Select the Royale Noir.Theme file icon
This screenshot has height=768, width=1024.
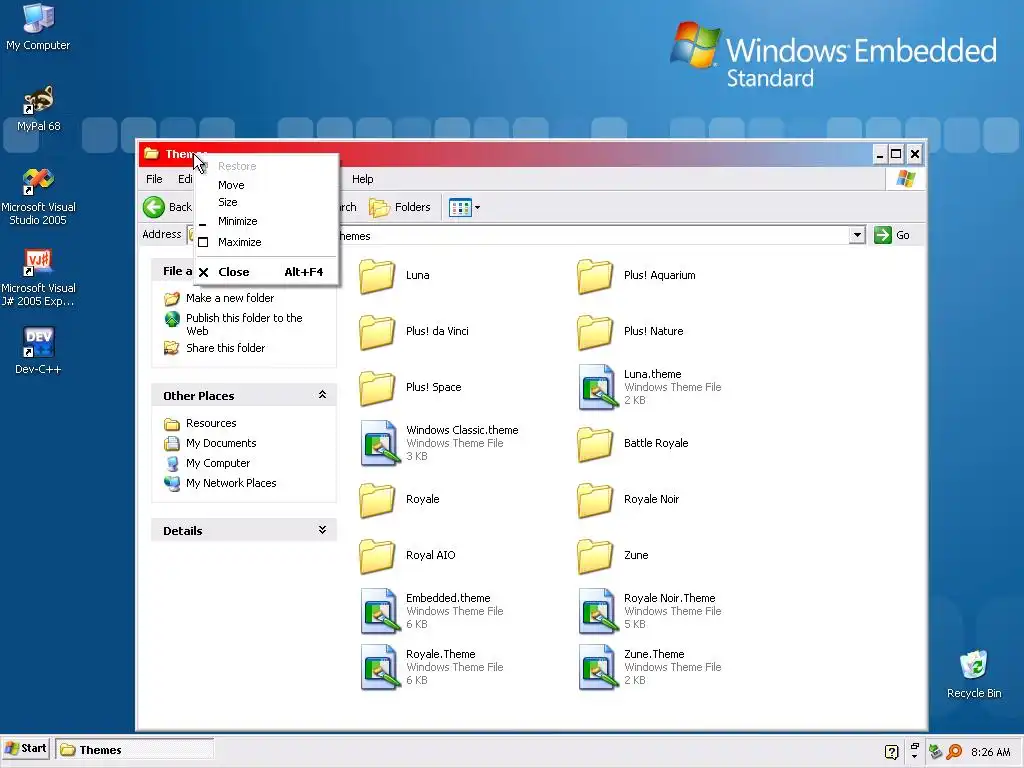598,611
